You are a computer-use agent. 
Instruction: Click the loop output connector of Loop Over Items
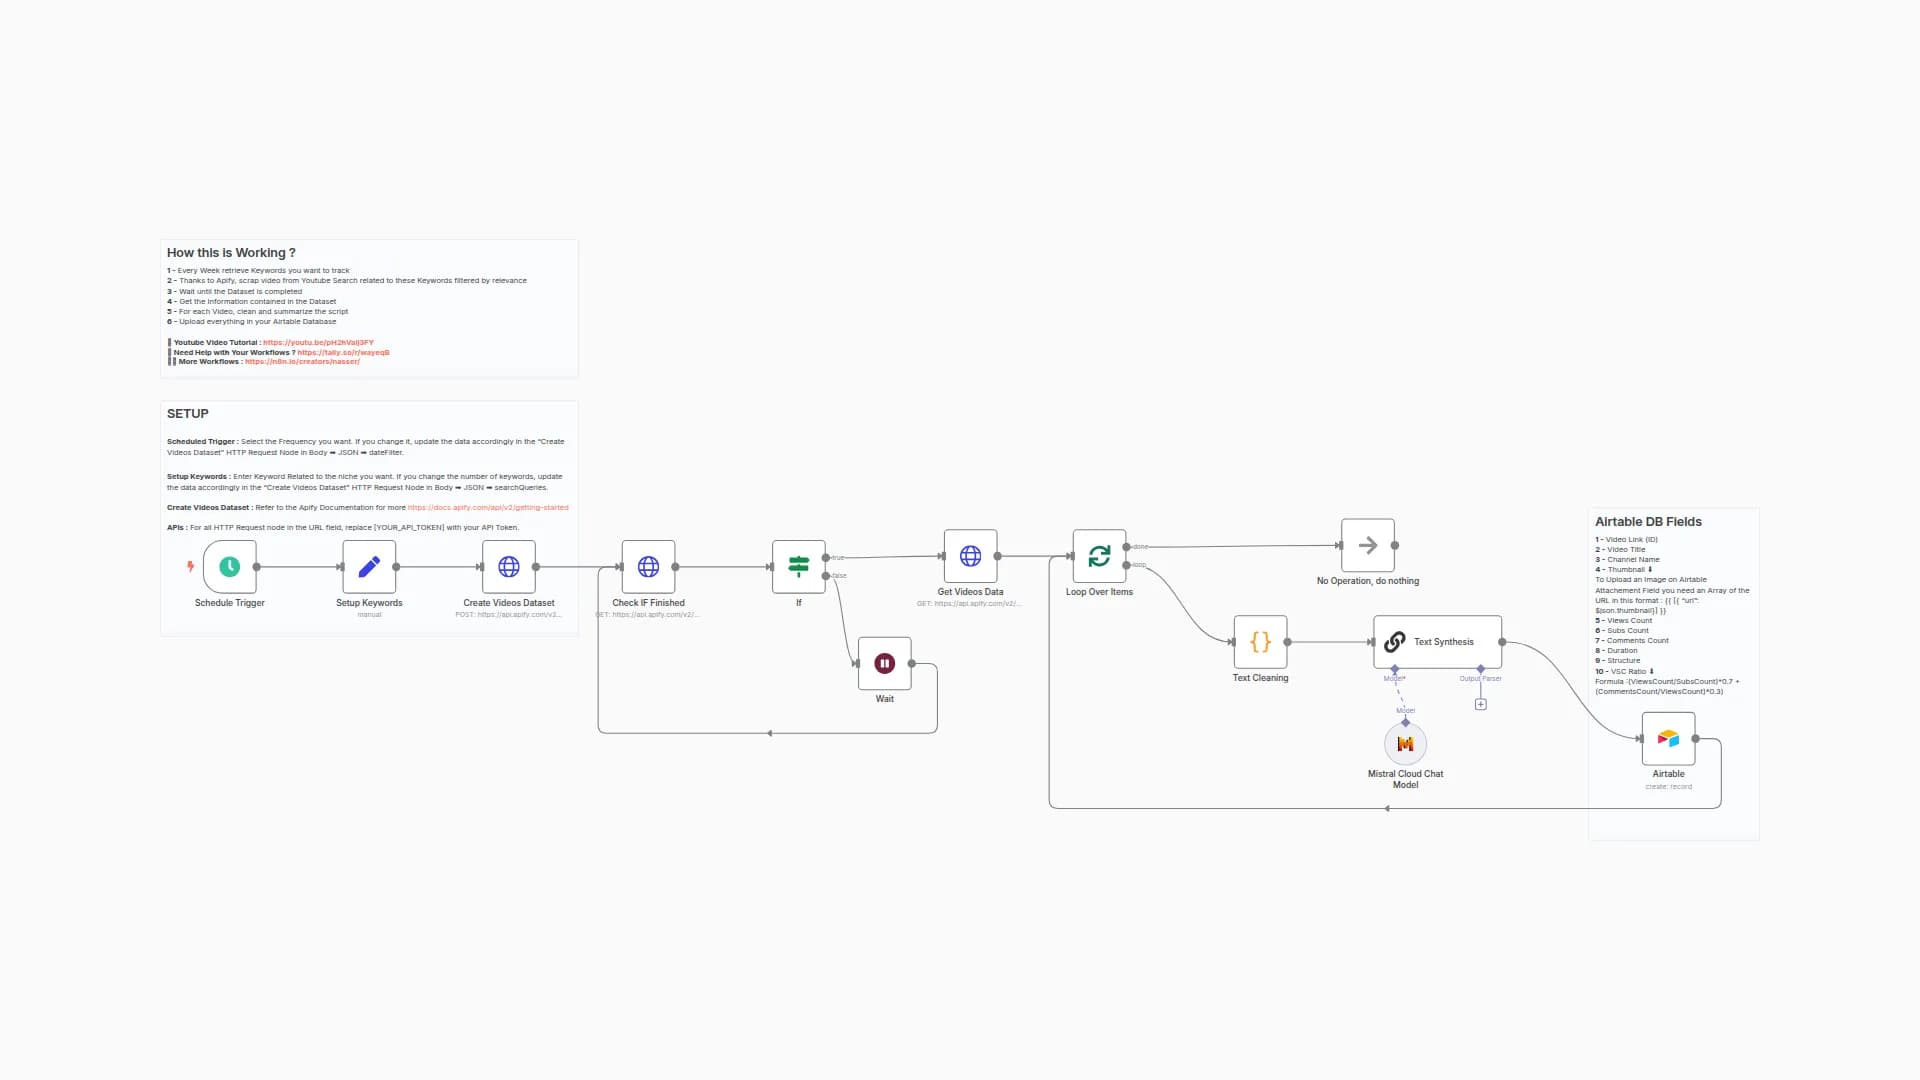tap(1130, 563)
